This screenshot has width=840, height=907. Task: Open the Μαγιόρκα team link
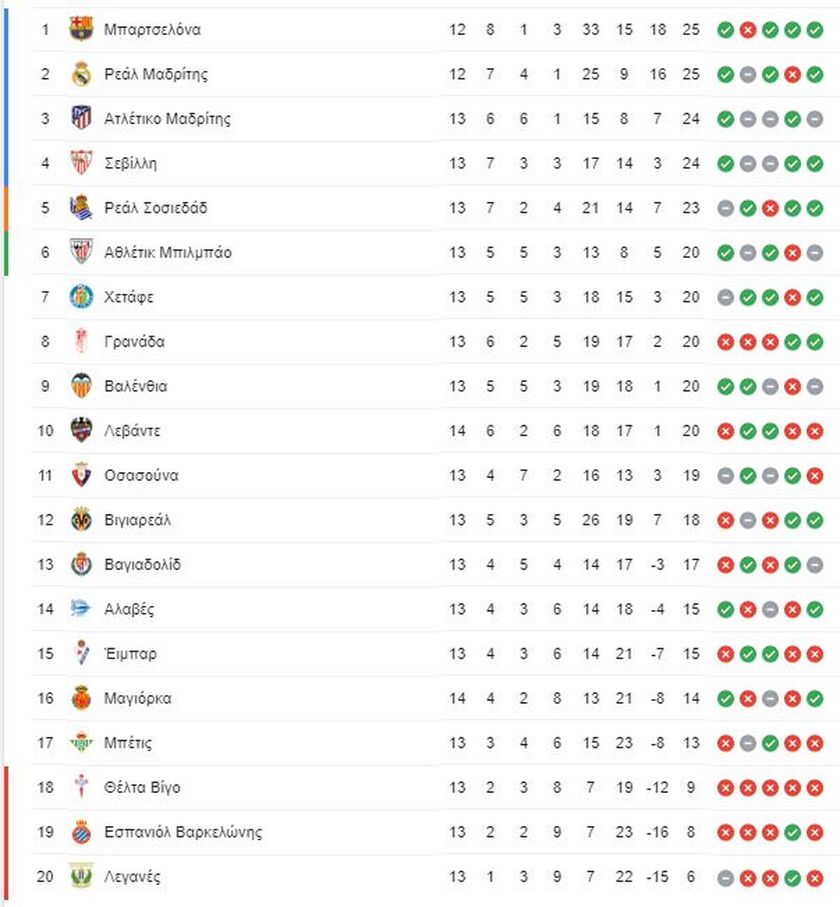point(138,698)
